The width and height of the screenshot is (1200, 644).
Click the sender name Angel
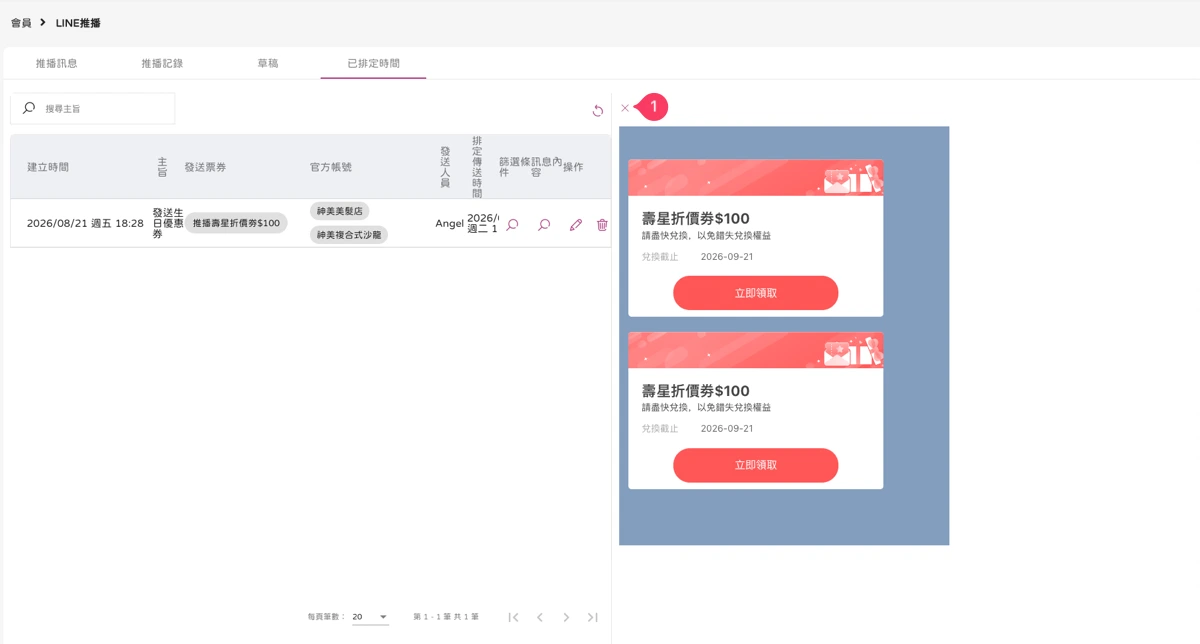pyautogui.click(x=450, y=223)
